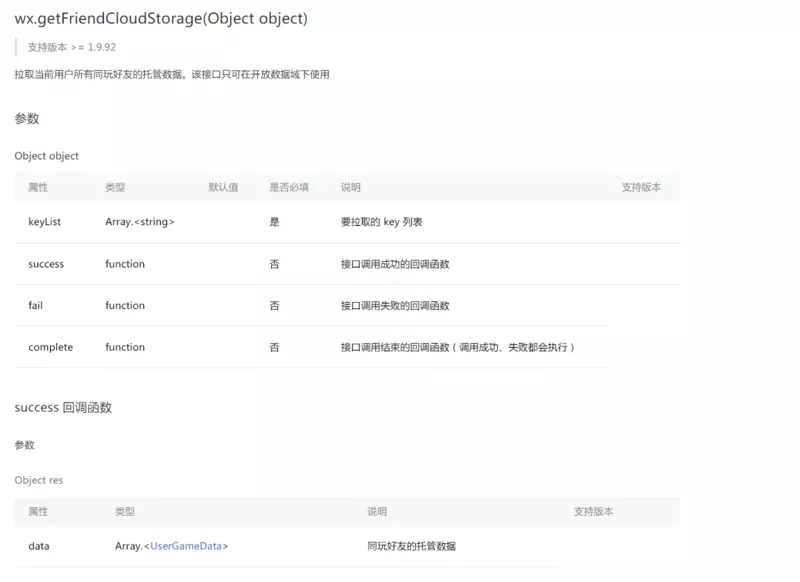
Task: Click the data property cell
Action: pyautogui.click(x=39, y=546)
